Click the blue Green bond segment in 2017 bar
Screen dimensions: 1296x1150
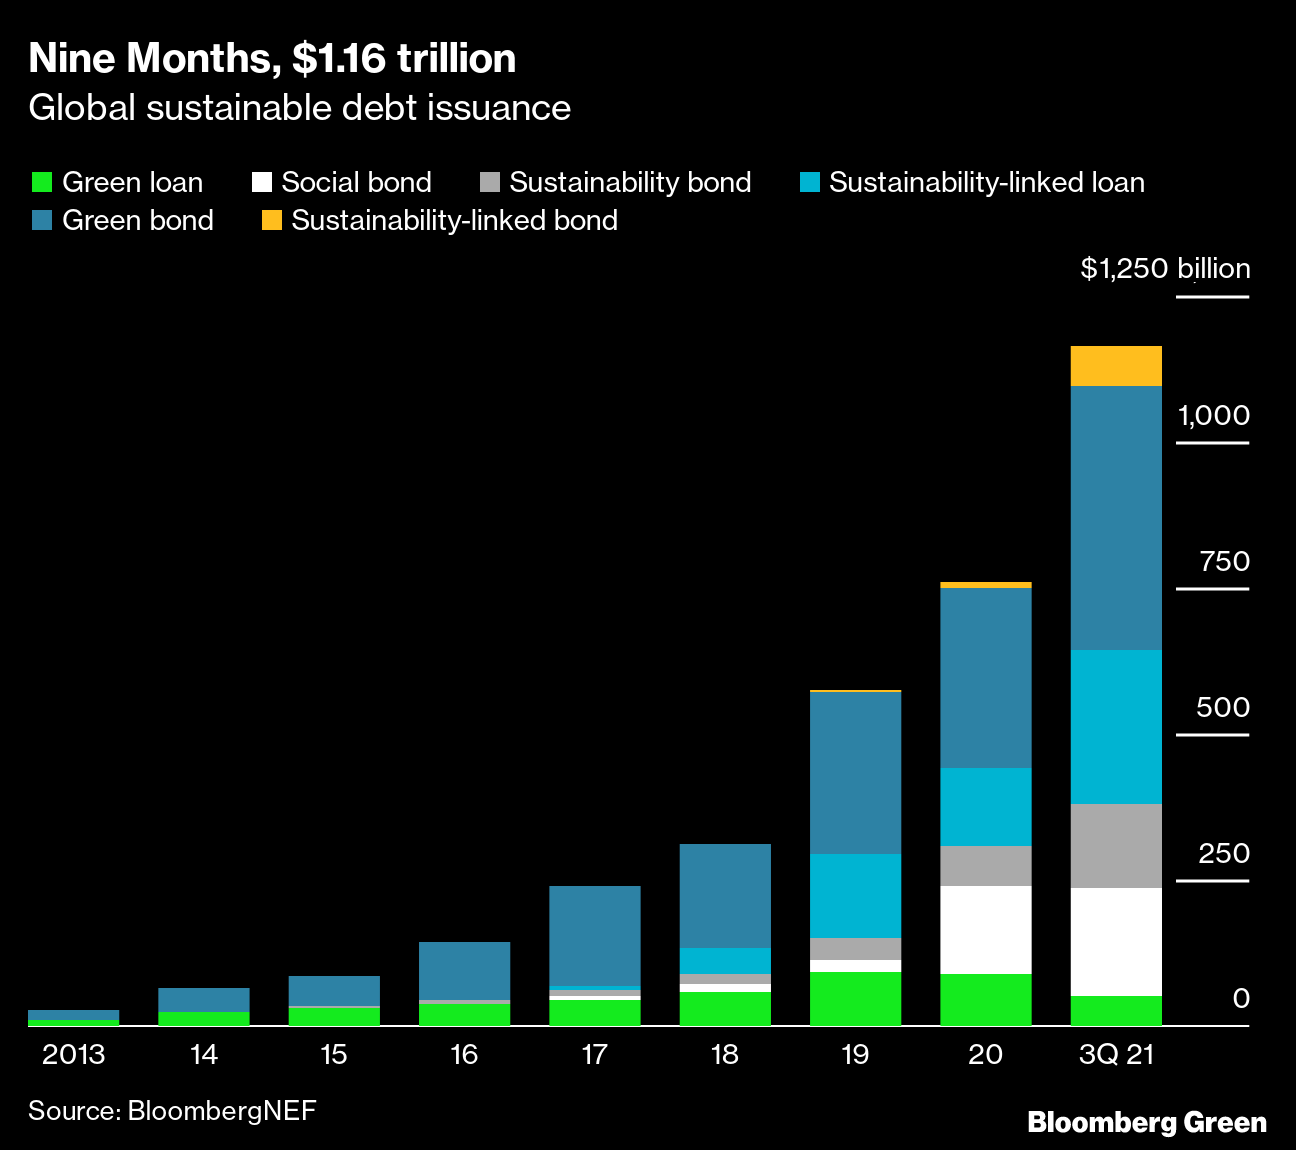pyautogui.click(x=595, y=935)
